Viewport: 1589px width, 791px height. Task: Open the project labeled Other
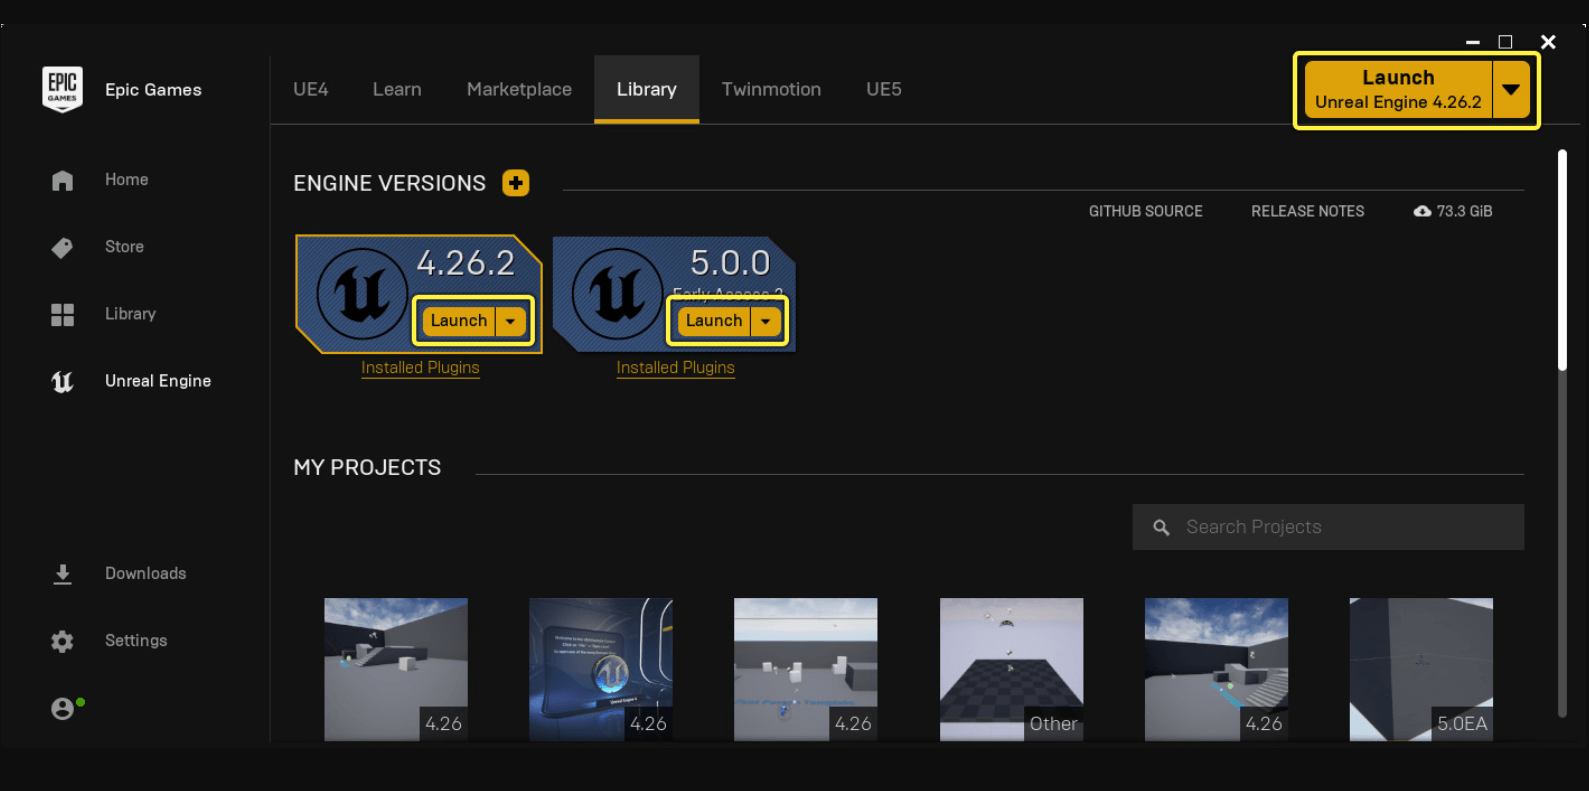1011,669
